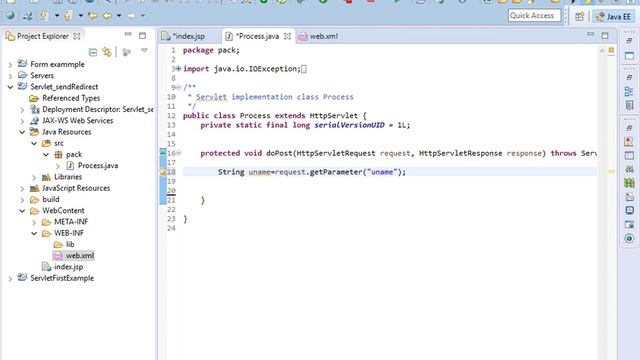Image resolution: width=640 pixels, height=360 pixels.
Task: Maximize the editor area
Action: [x=605, y=36]
